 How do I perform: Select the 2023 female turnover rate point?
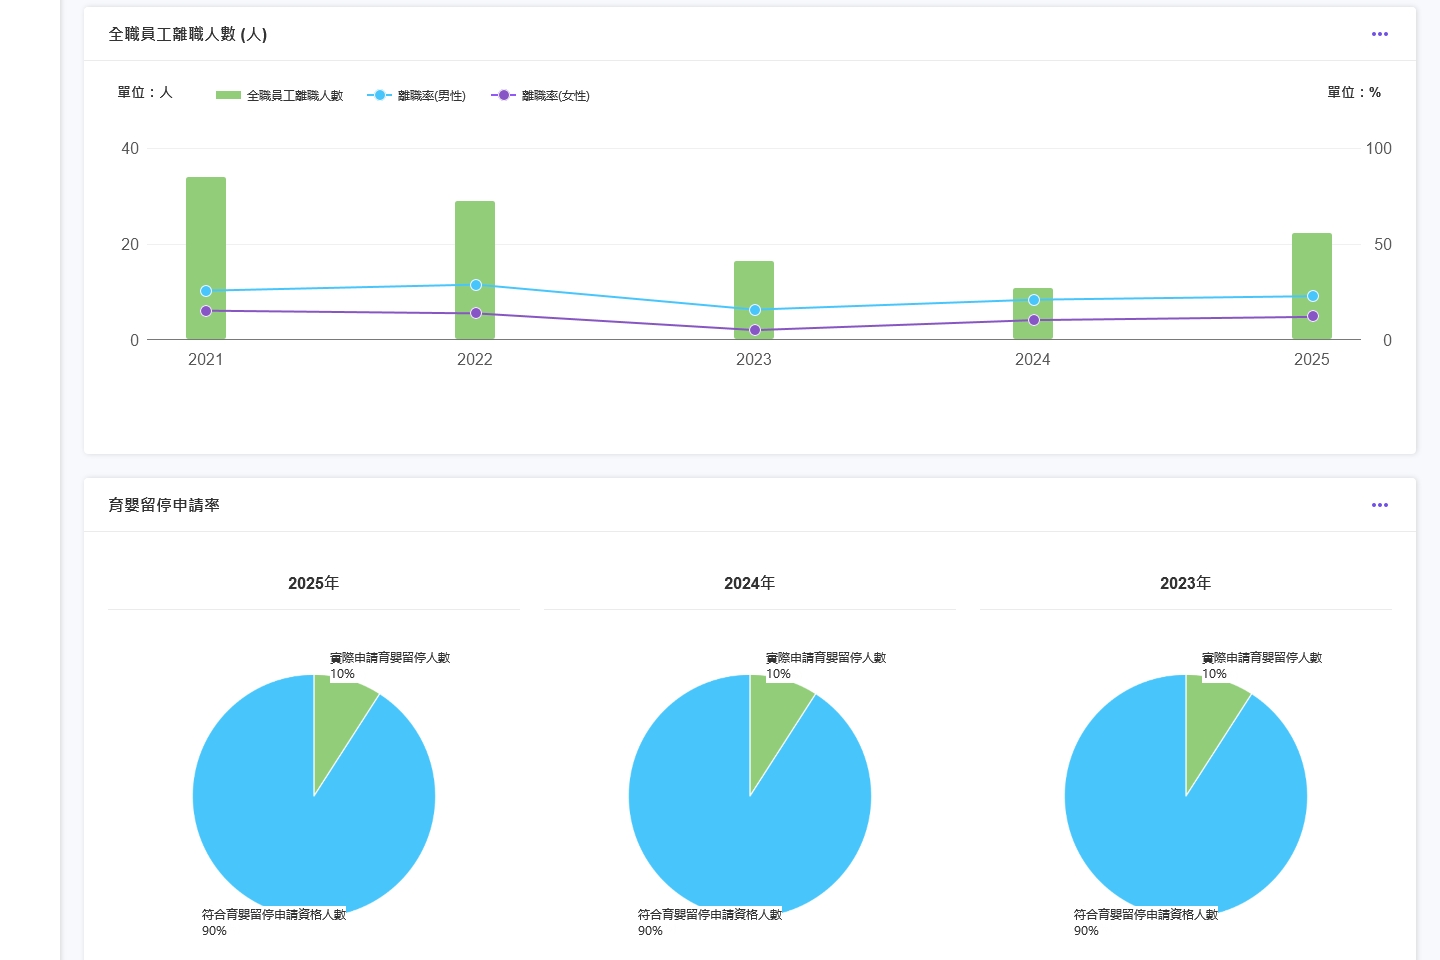pos(755,330)
